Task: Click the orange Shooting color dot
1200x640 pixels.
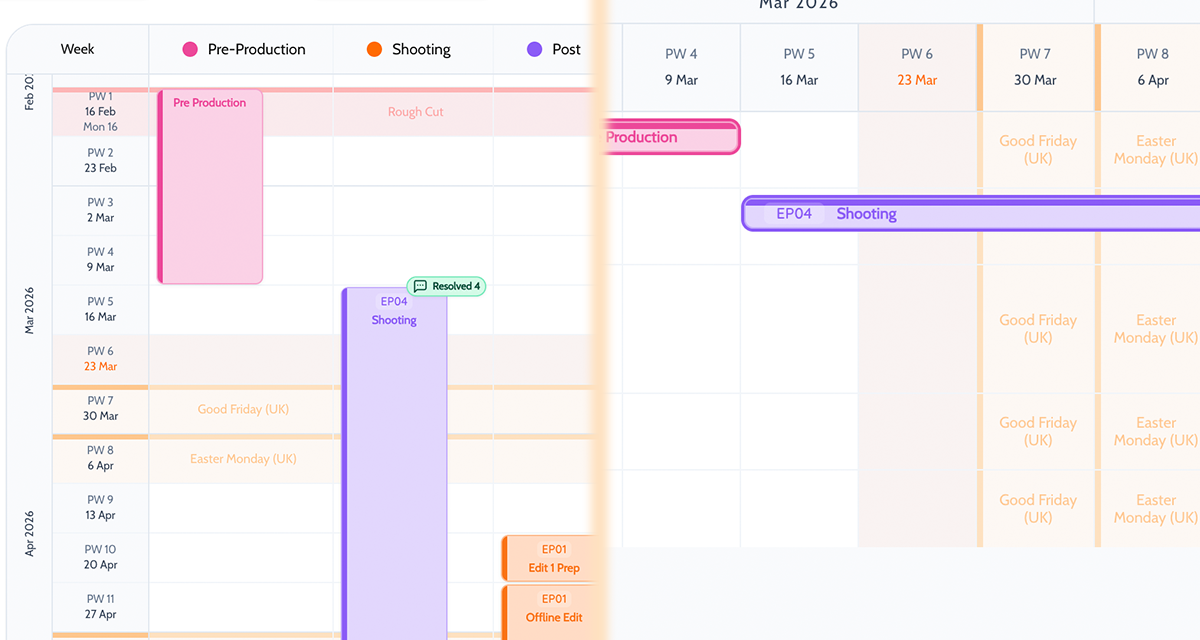Action: pos(374,49)
